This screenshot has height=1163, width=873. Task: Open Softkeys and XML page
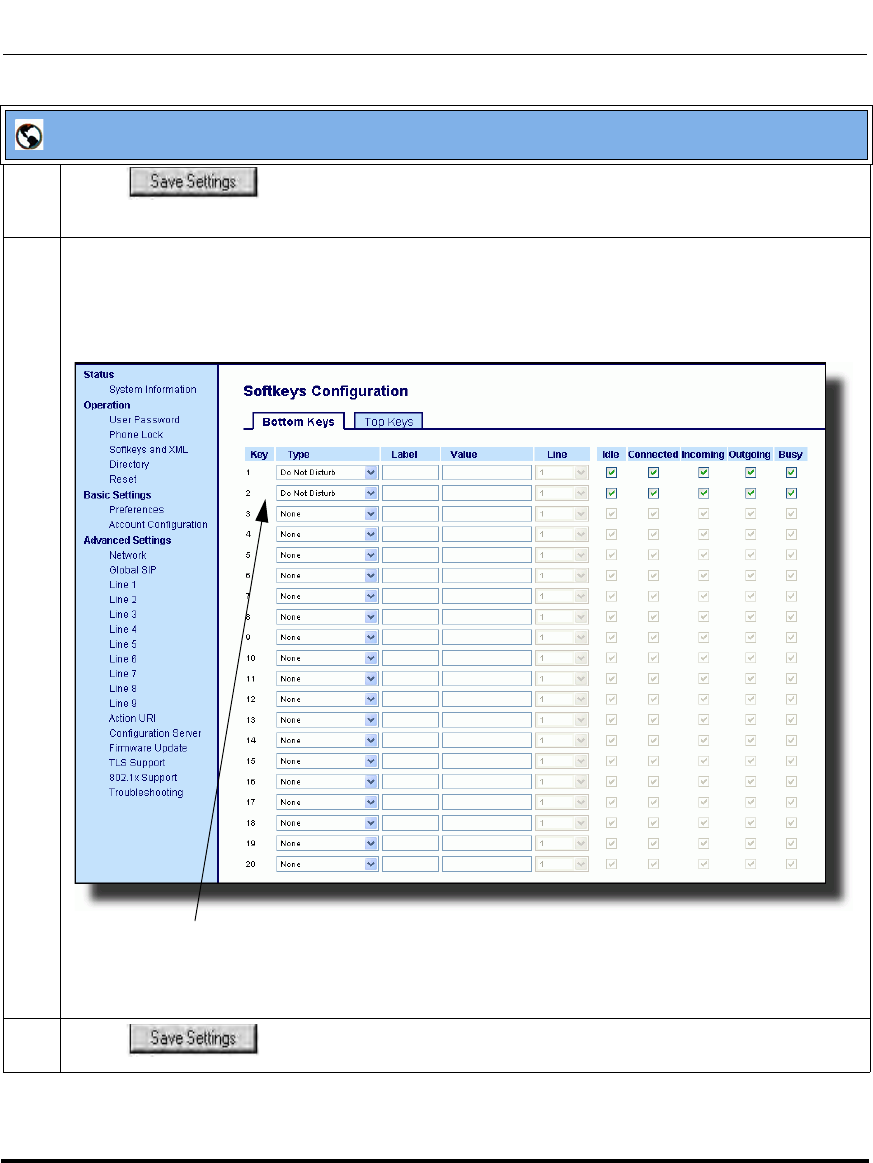(x=148, y=449)
